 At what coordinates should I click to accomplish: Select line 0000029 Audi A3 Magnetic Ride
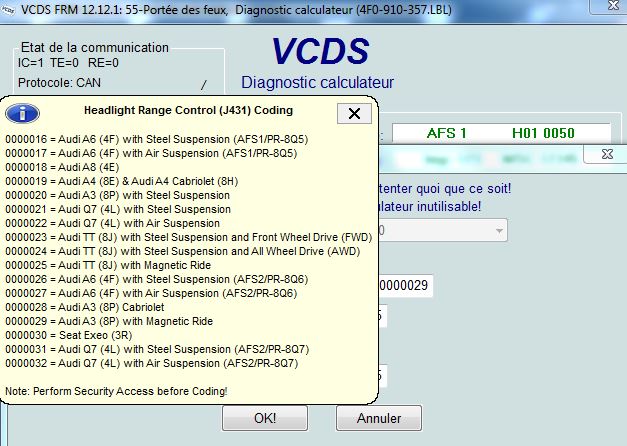click(x=109, y=321)
